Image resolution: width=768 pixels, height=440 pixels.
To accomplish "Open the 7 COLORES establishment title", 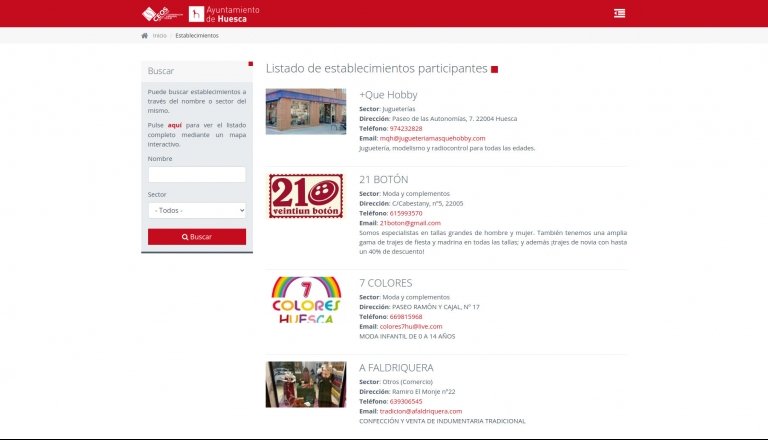I will [x=385, y=283].
